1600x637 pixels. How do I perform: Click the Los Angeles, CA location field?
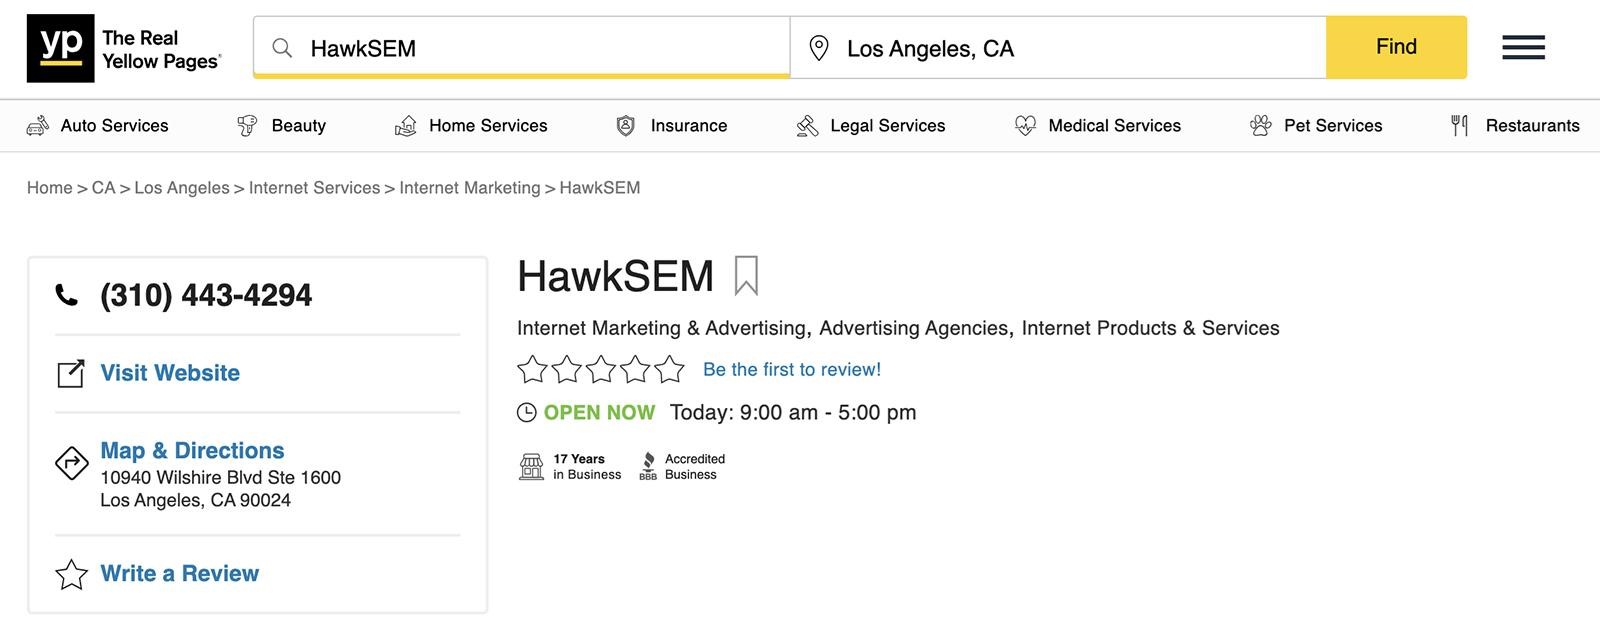pyautogui.click(x=1058, y=47)
